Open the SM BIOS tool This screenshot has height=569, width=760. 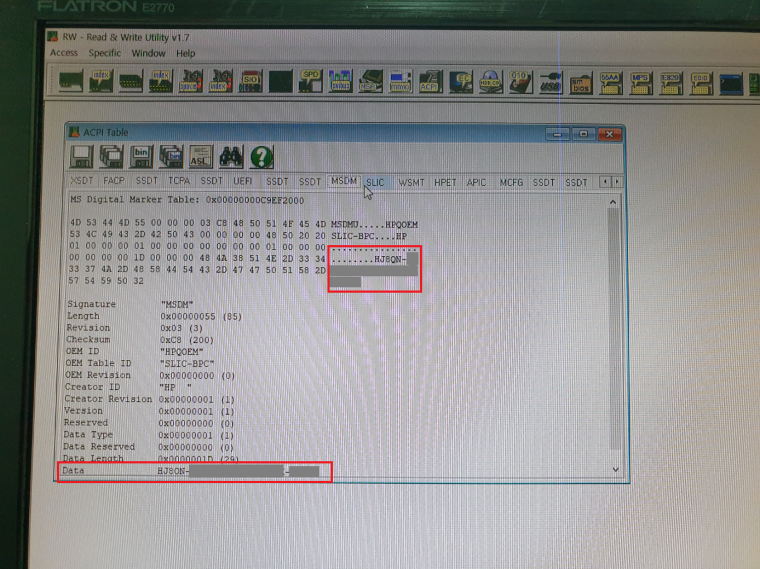(x=581, y=82)
